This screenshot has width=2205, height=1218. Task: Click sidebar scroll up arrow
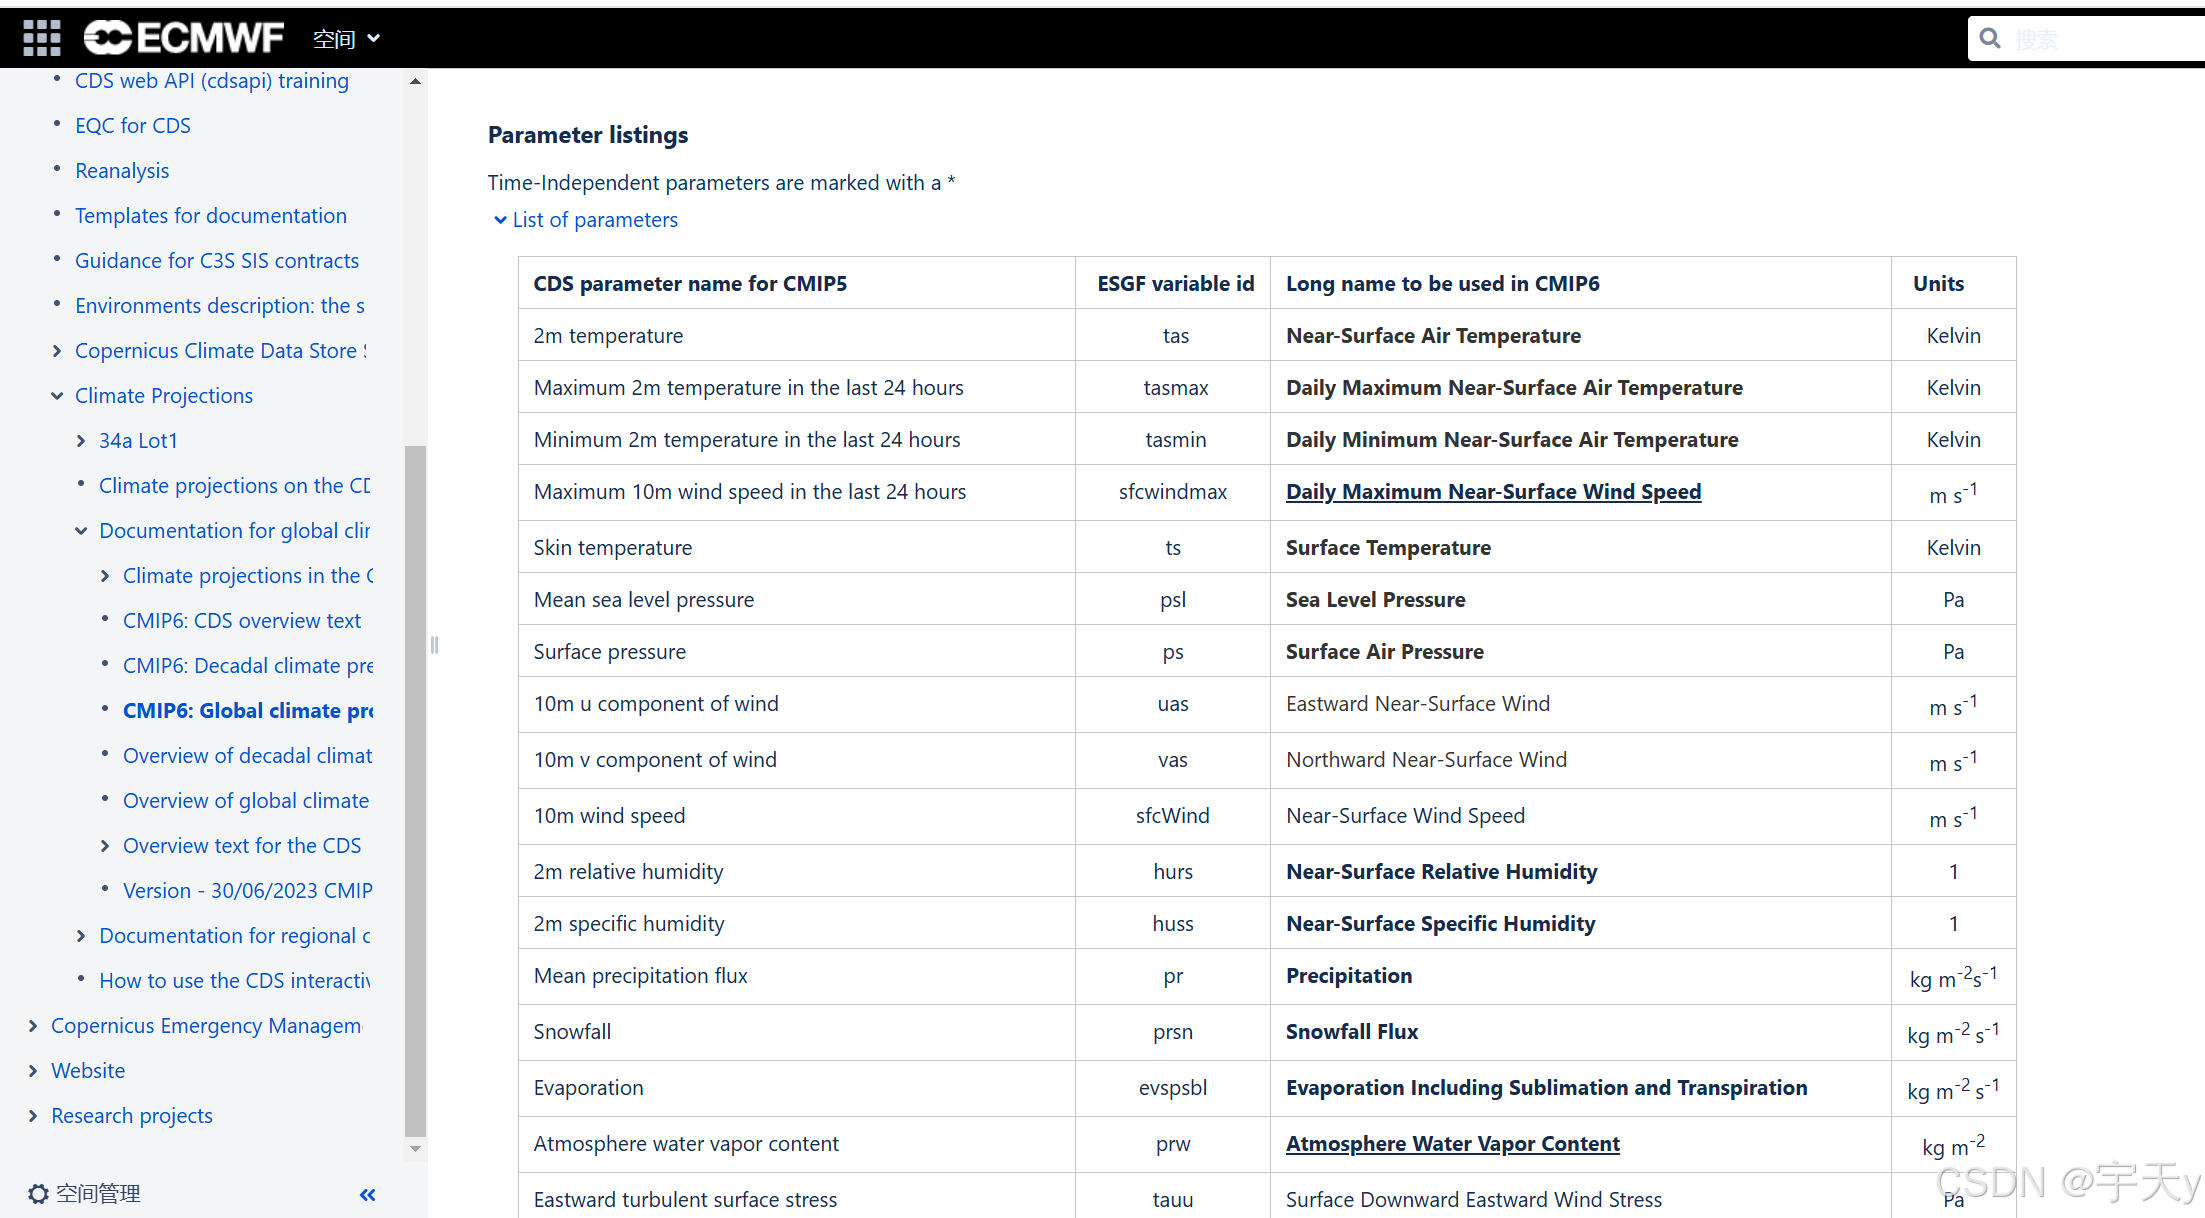tap(415, 81)
